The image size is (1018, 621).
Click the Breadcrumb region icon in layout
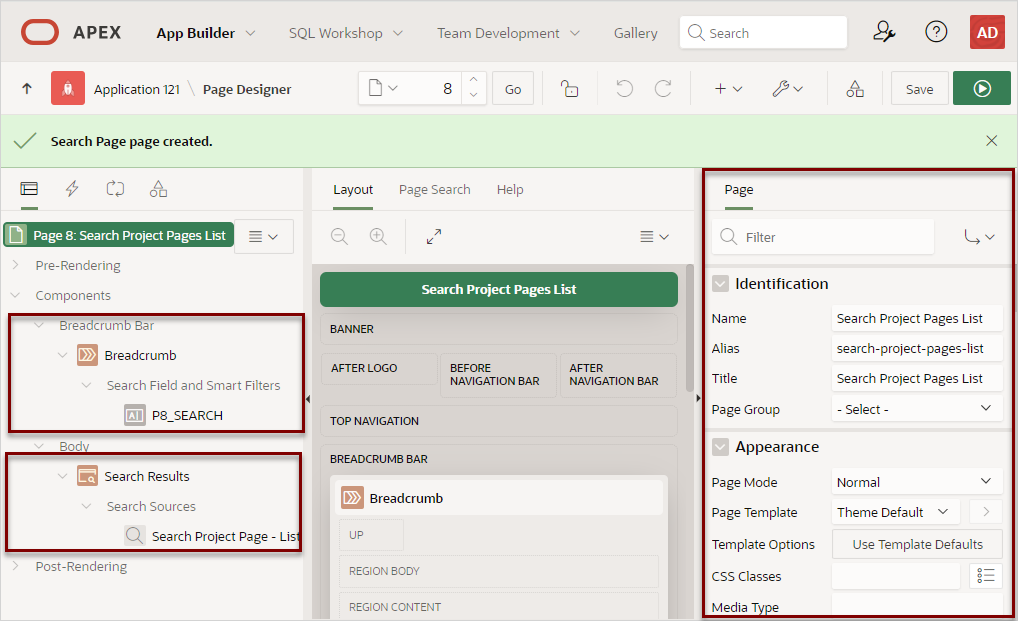[x=353, y=498]
